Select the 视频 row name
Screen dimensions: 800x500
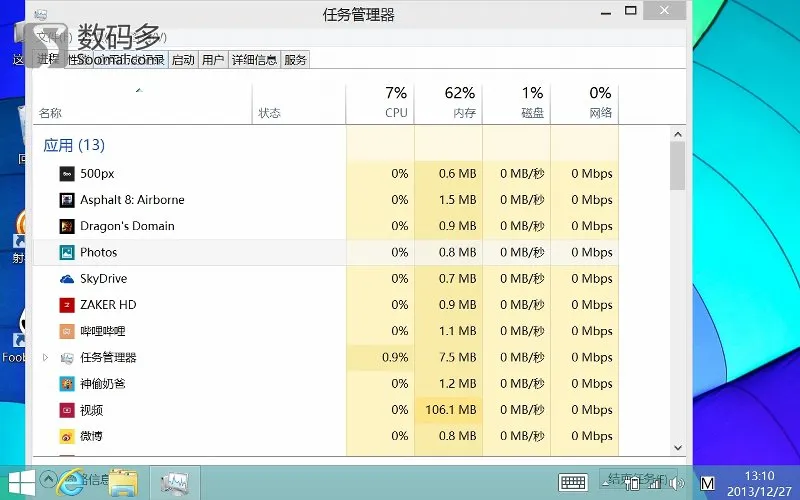(x=92, y=410)
